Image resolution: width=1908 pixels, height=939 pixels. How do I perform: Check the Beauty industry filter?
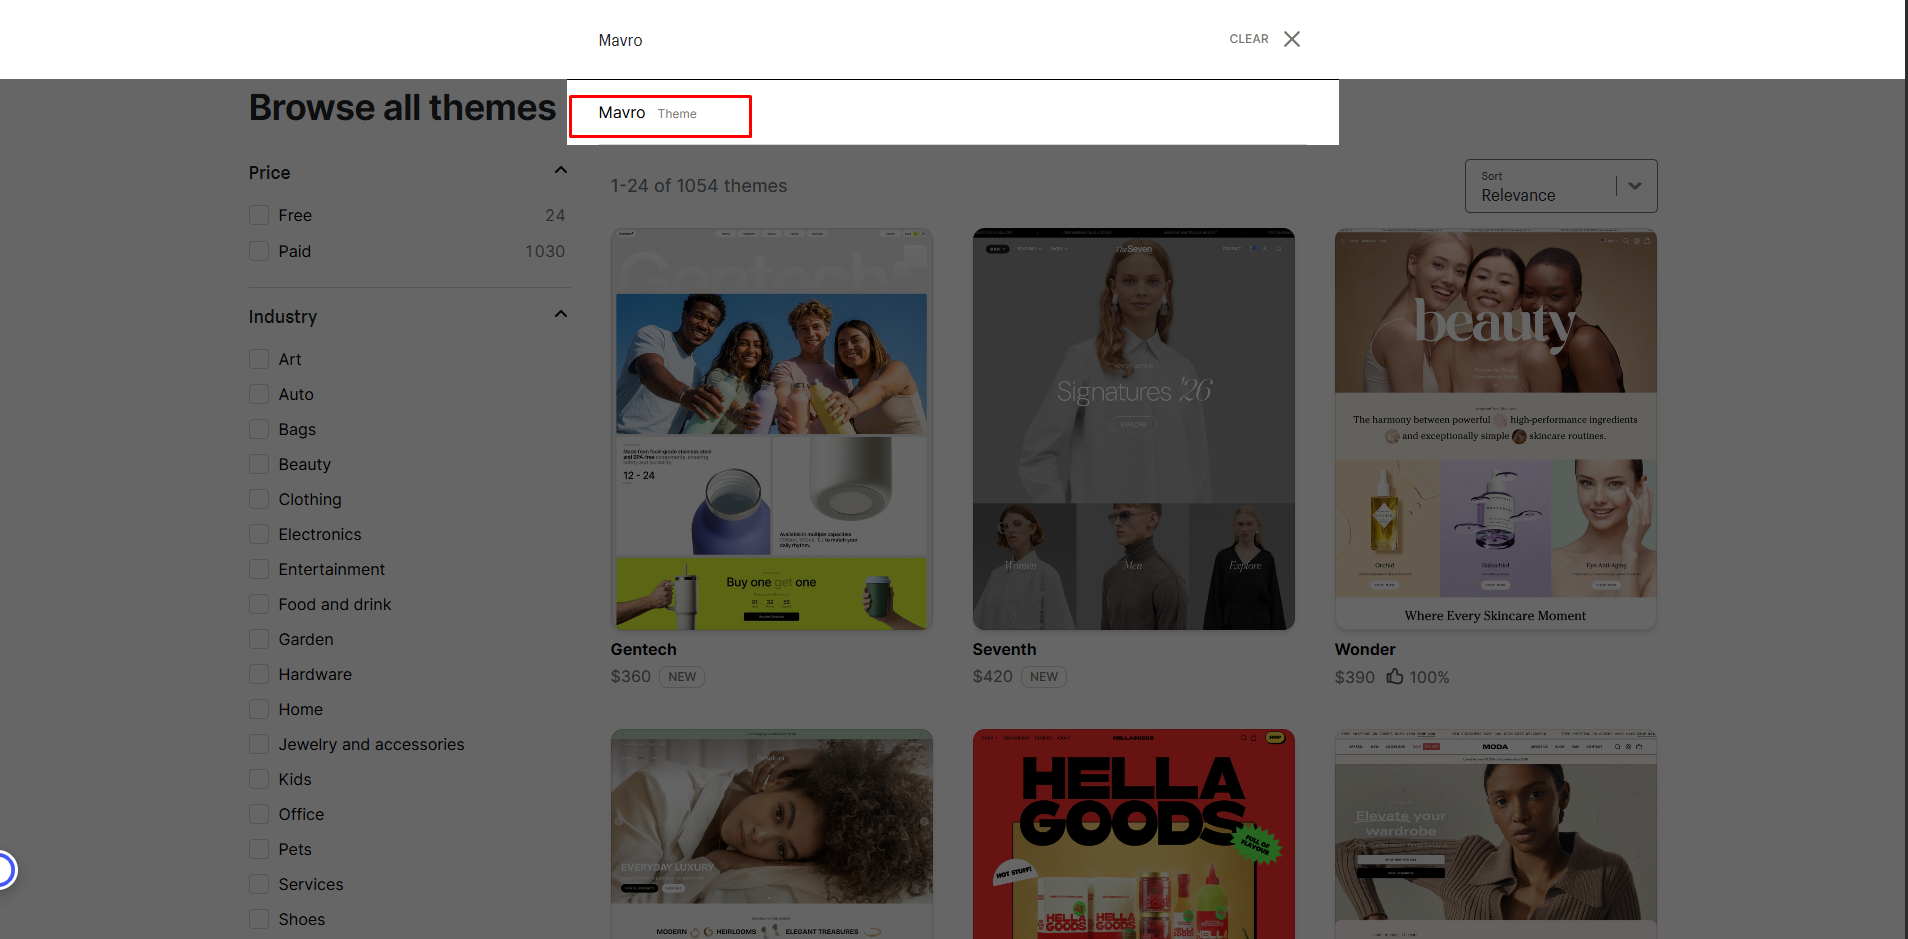point(259,463)
